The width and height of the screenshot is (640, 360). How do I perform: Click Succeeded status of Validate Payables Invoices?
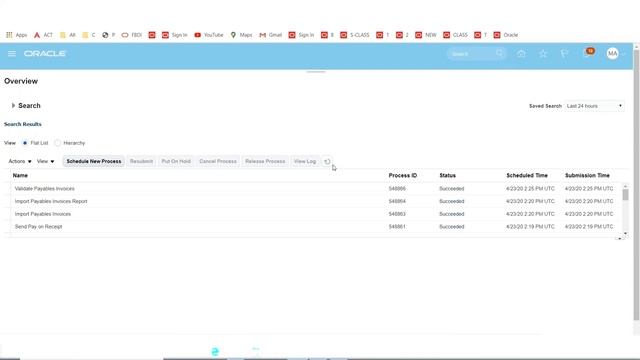(451, 189)
